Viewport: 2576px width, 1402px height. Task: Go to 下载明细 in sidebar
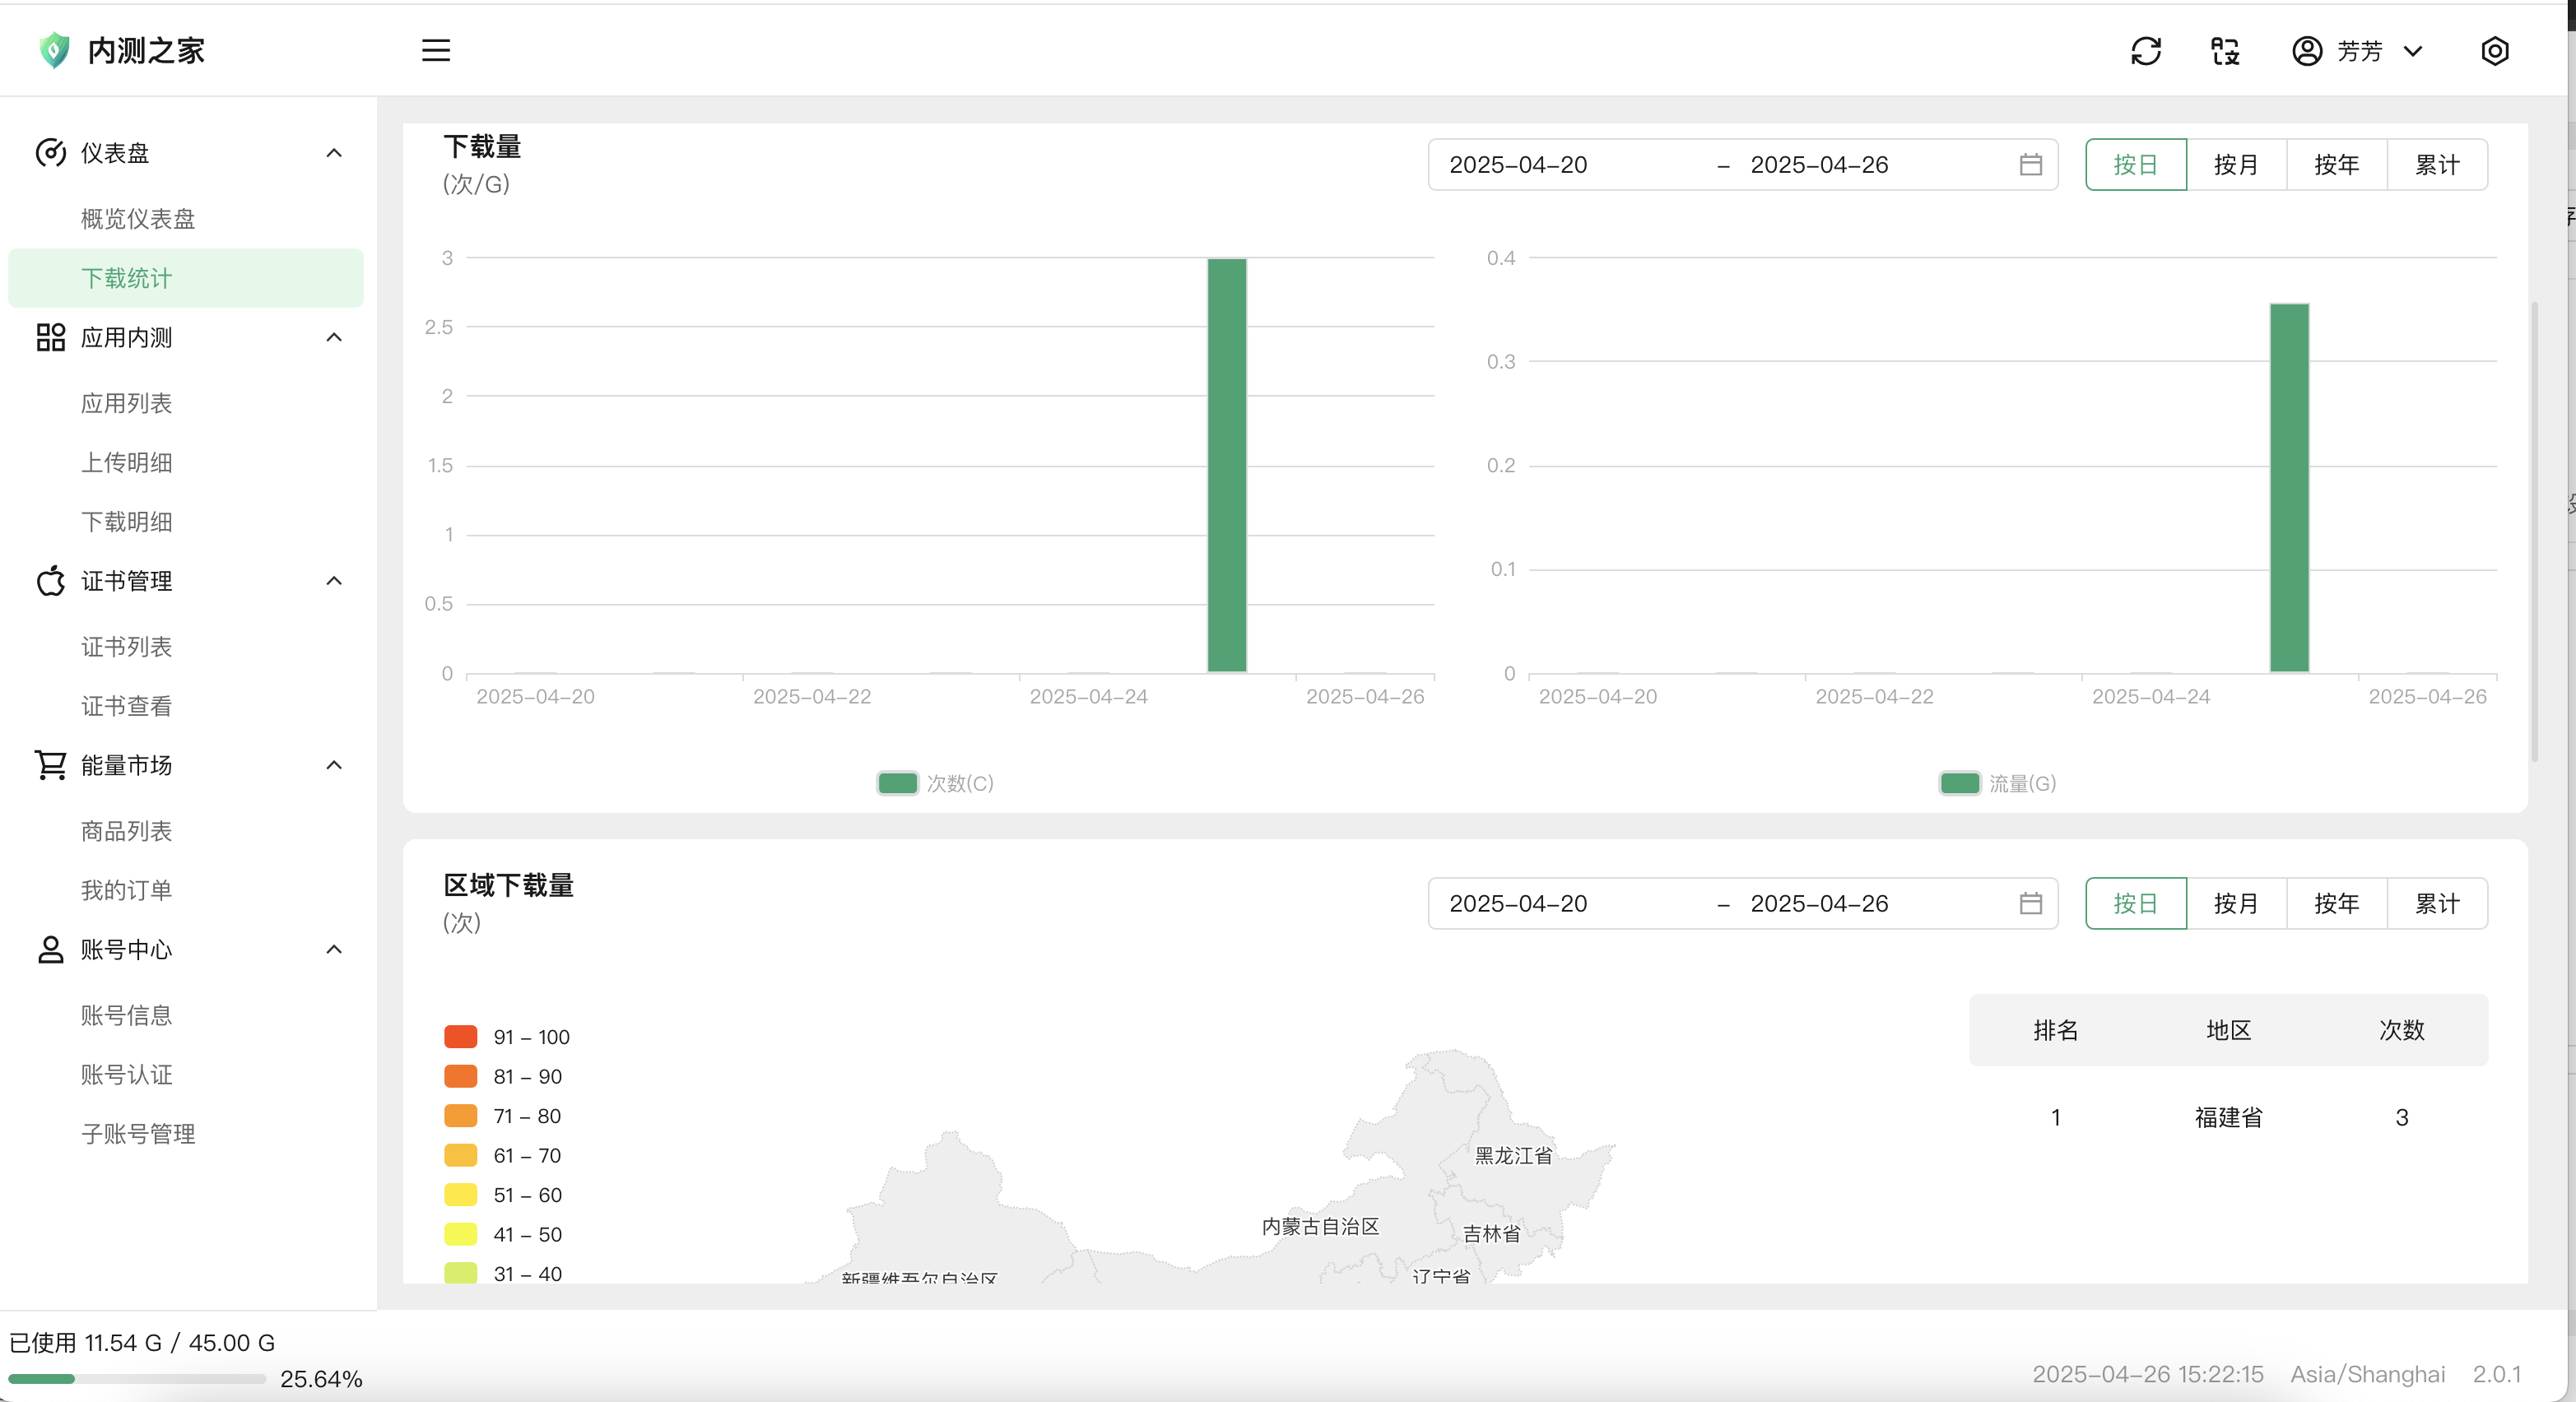click(126, 522)
